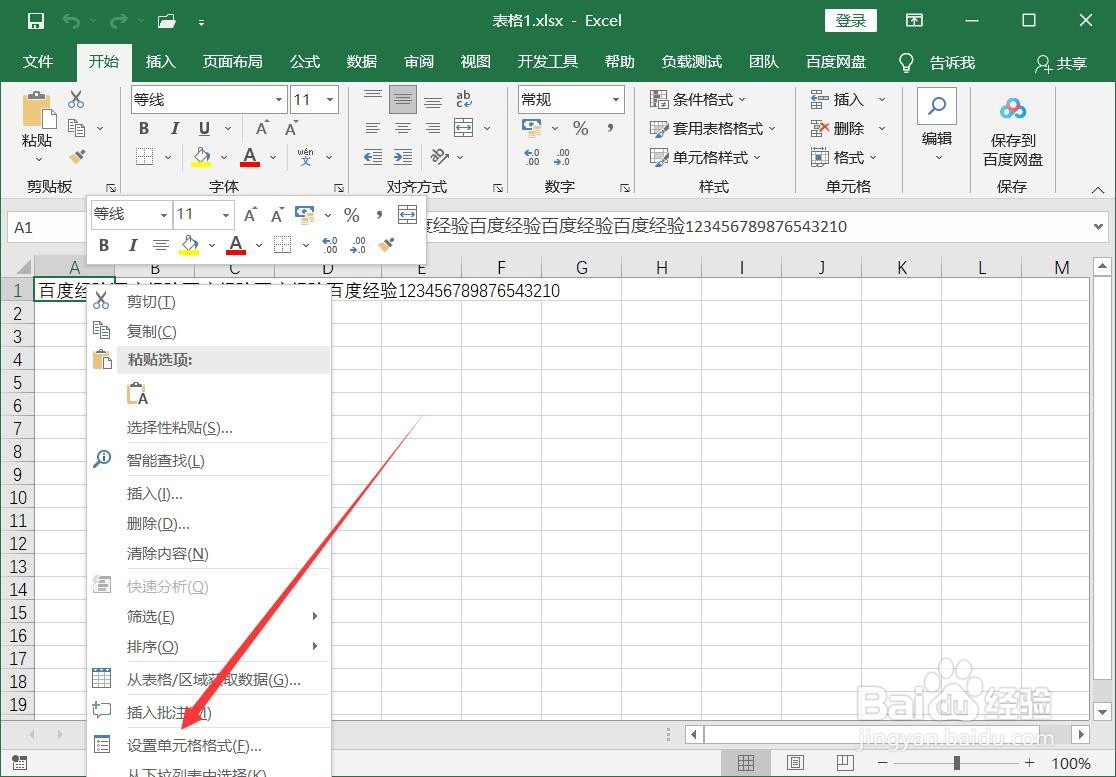This screenshot has height=777, width=1116.
Task: Select column H header
Action: coord(661,268)
